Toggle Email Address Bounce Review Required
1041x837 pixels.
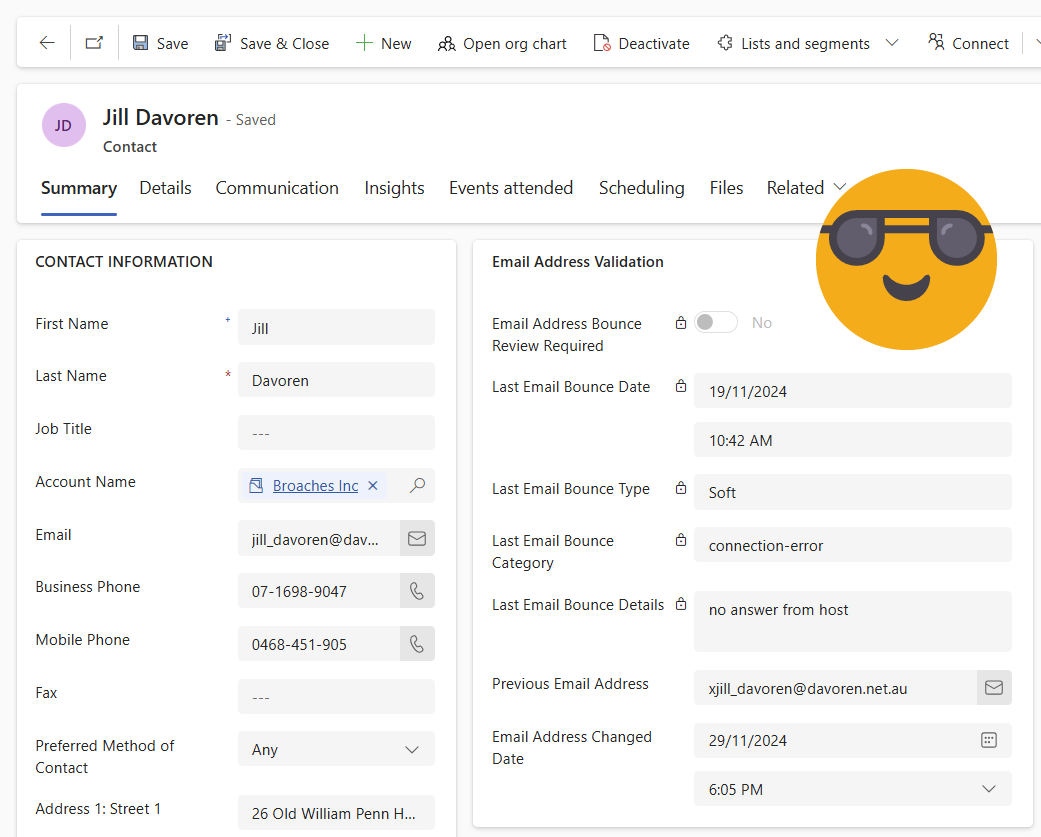point(716,323)
